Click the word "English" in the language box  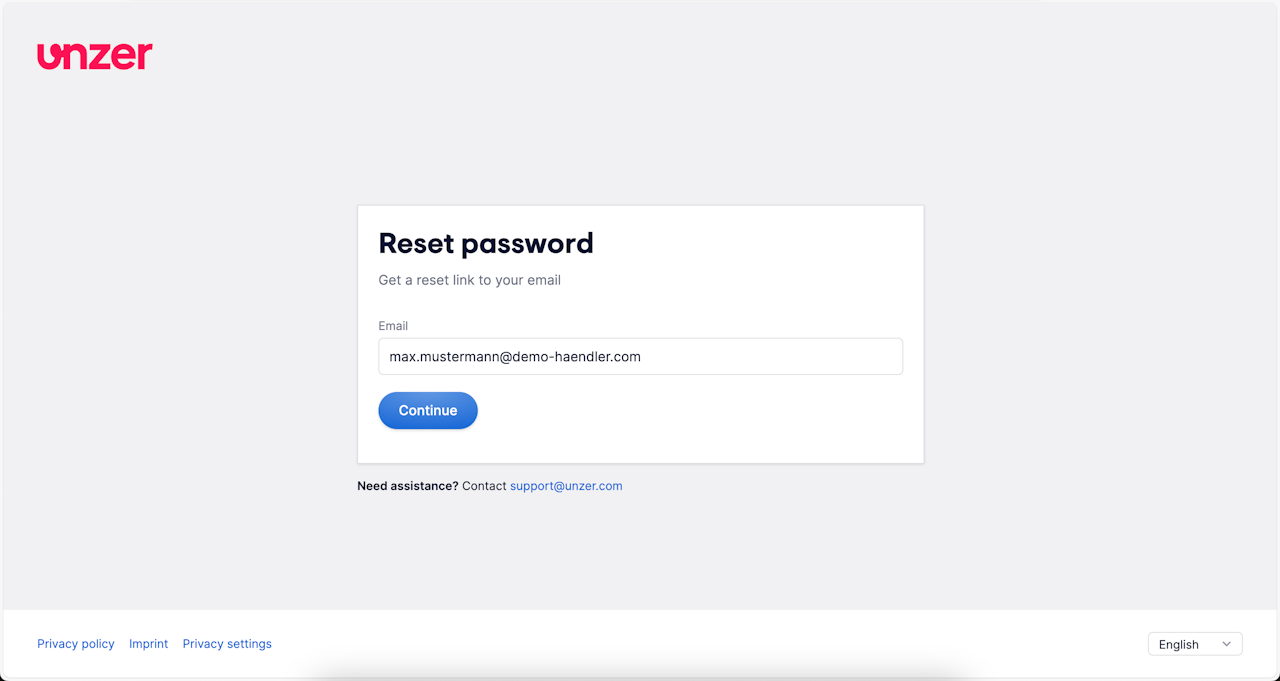(x=1178, y=645)
